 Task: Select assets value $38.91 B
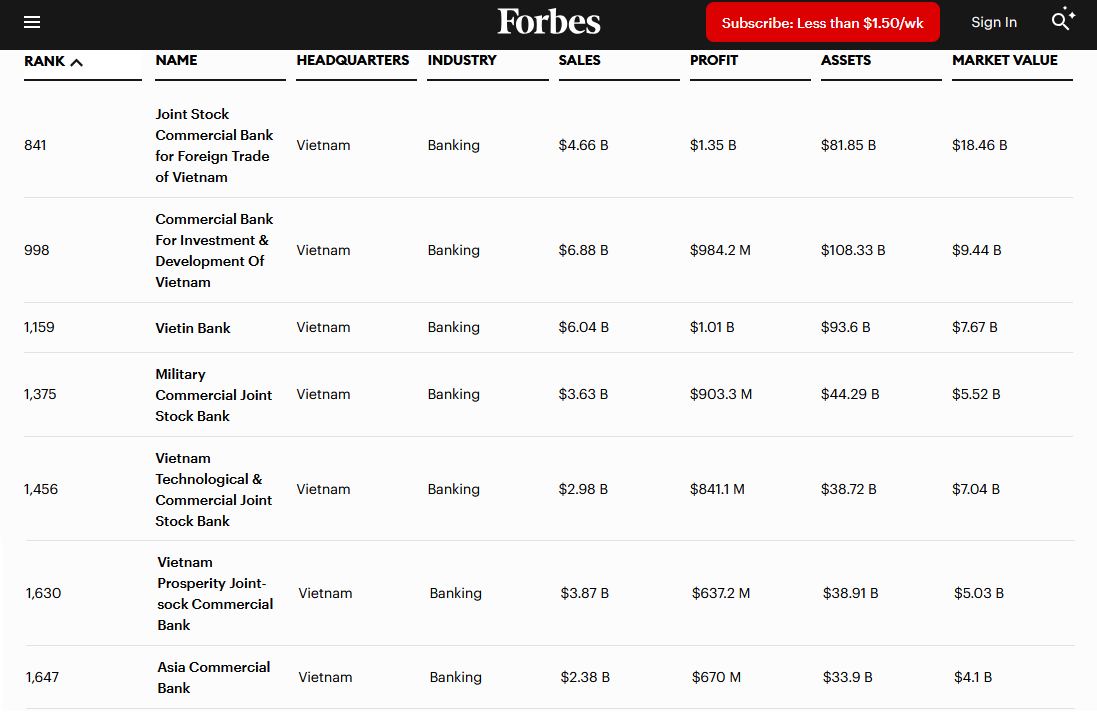(x=851, y=594)
